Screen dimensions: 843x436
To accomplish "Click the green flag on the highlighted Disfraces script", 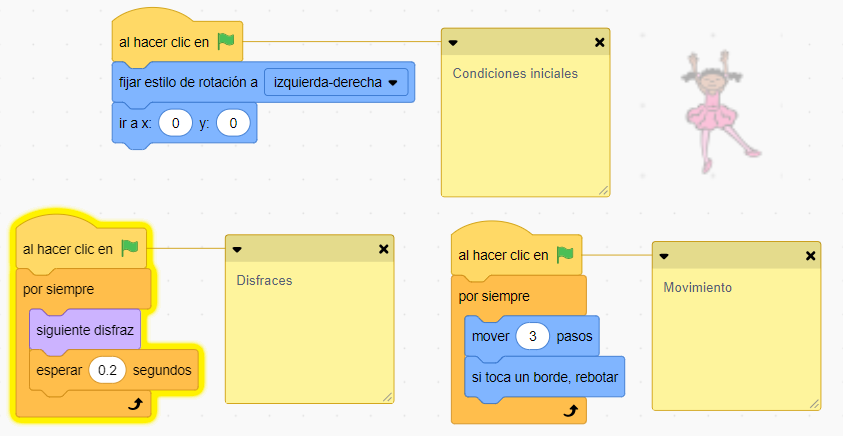I will coord(129,248).
